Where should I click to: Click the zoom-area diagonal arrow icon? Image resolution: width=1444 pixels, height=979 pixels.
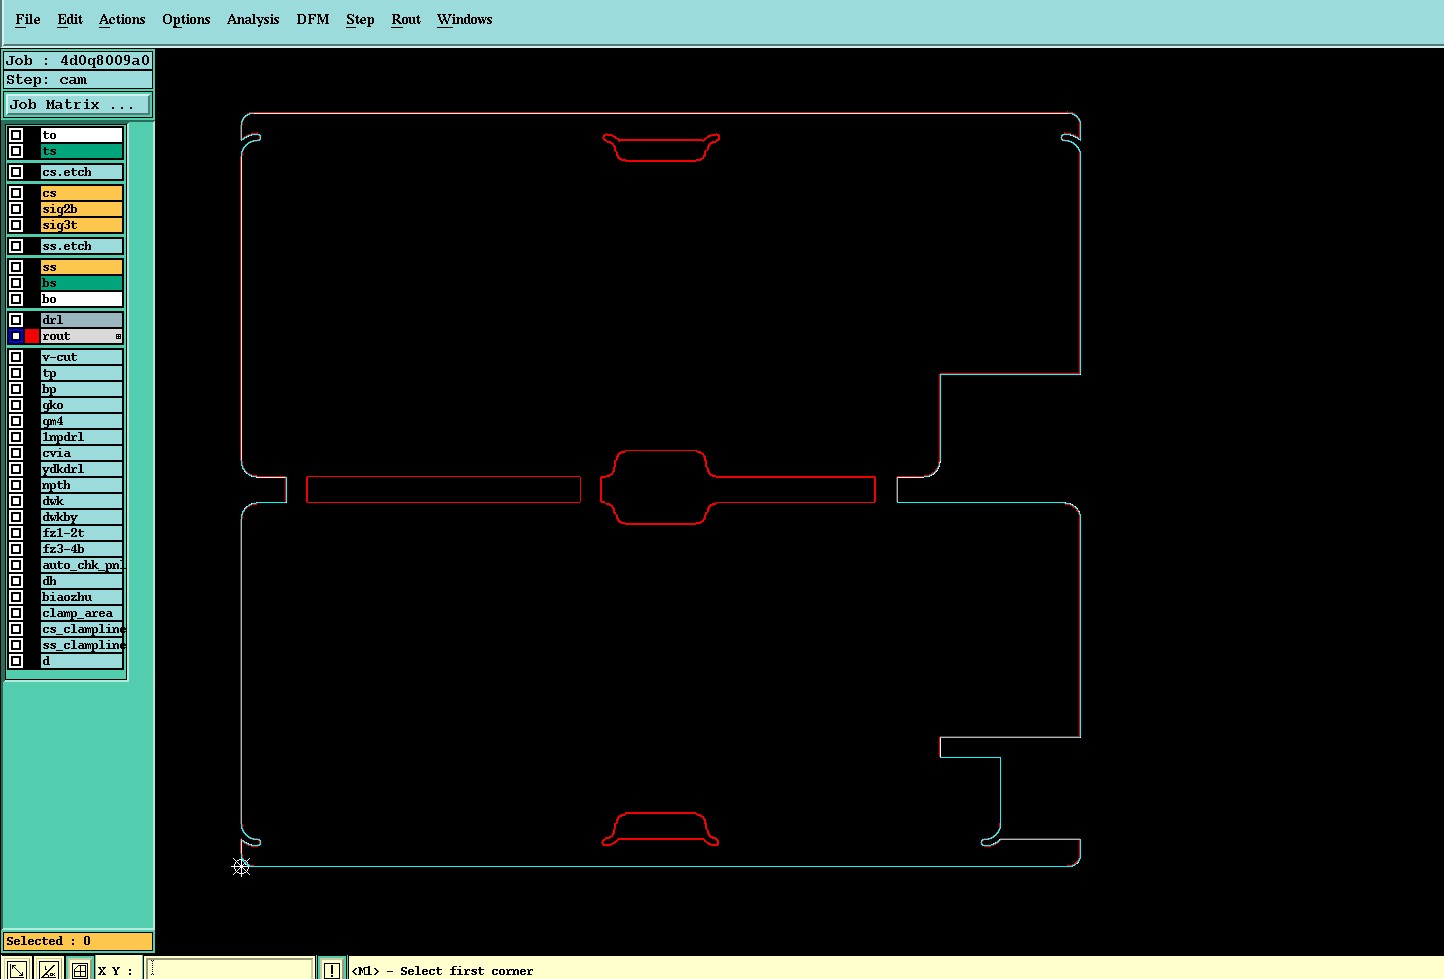click(x=17, y=969)
